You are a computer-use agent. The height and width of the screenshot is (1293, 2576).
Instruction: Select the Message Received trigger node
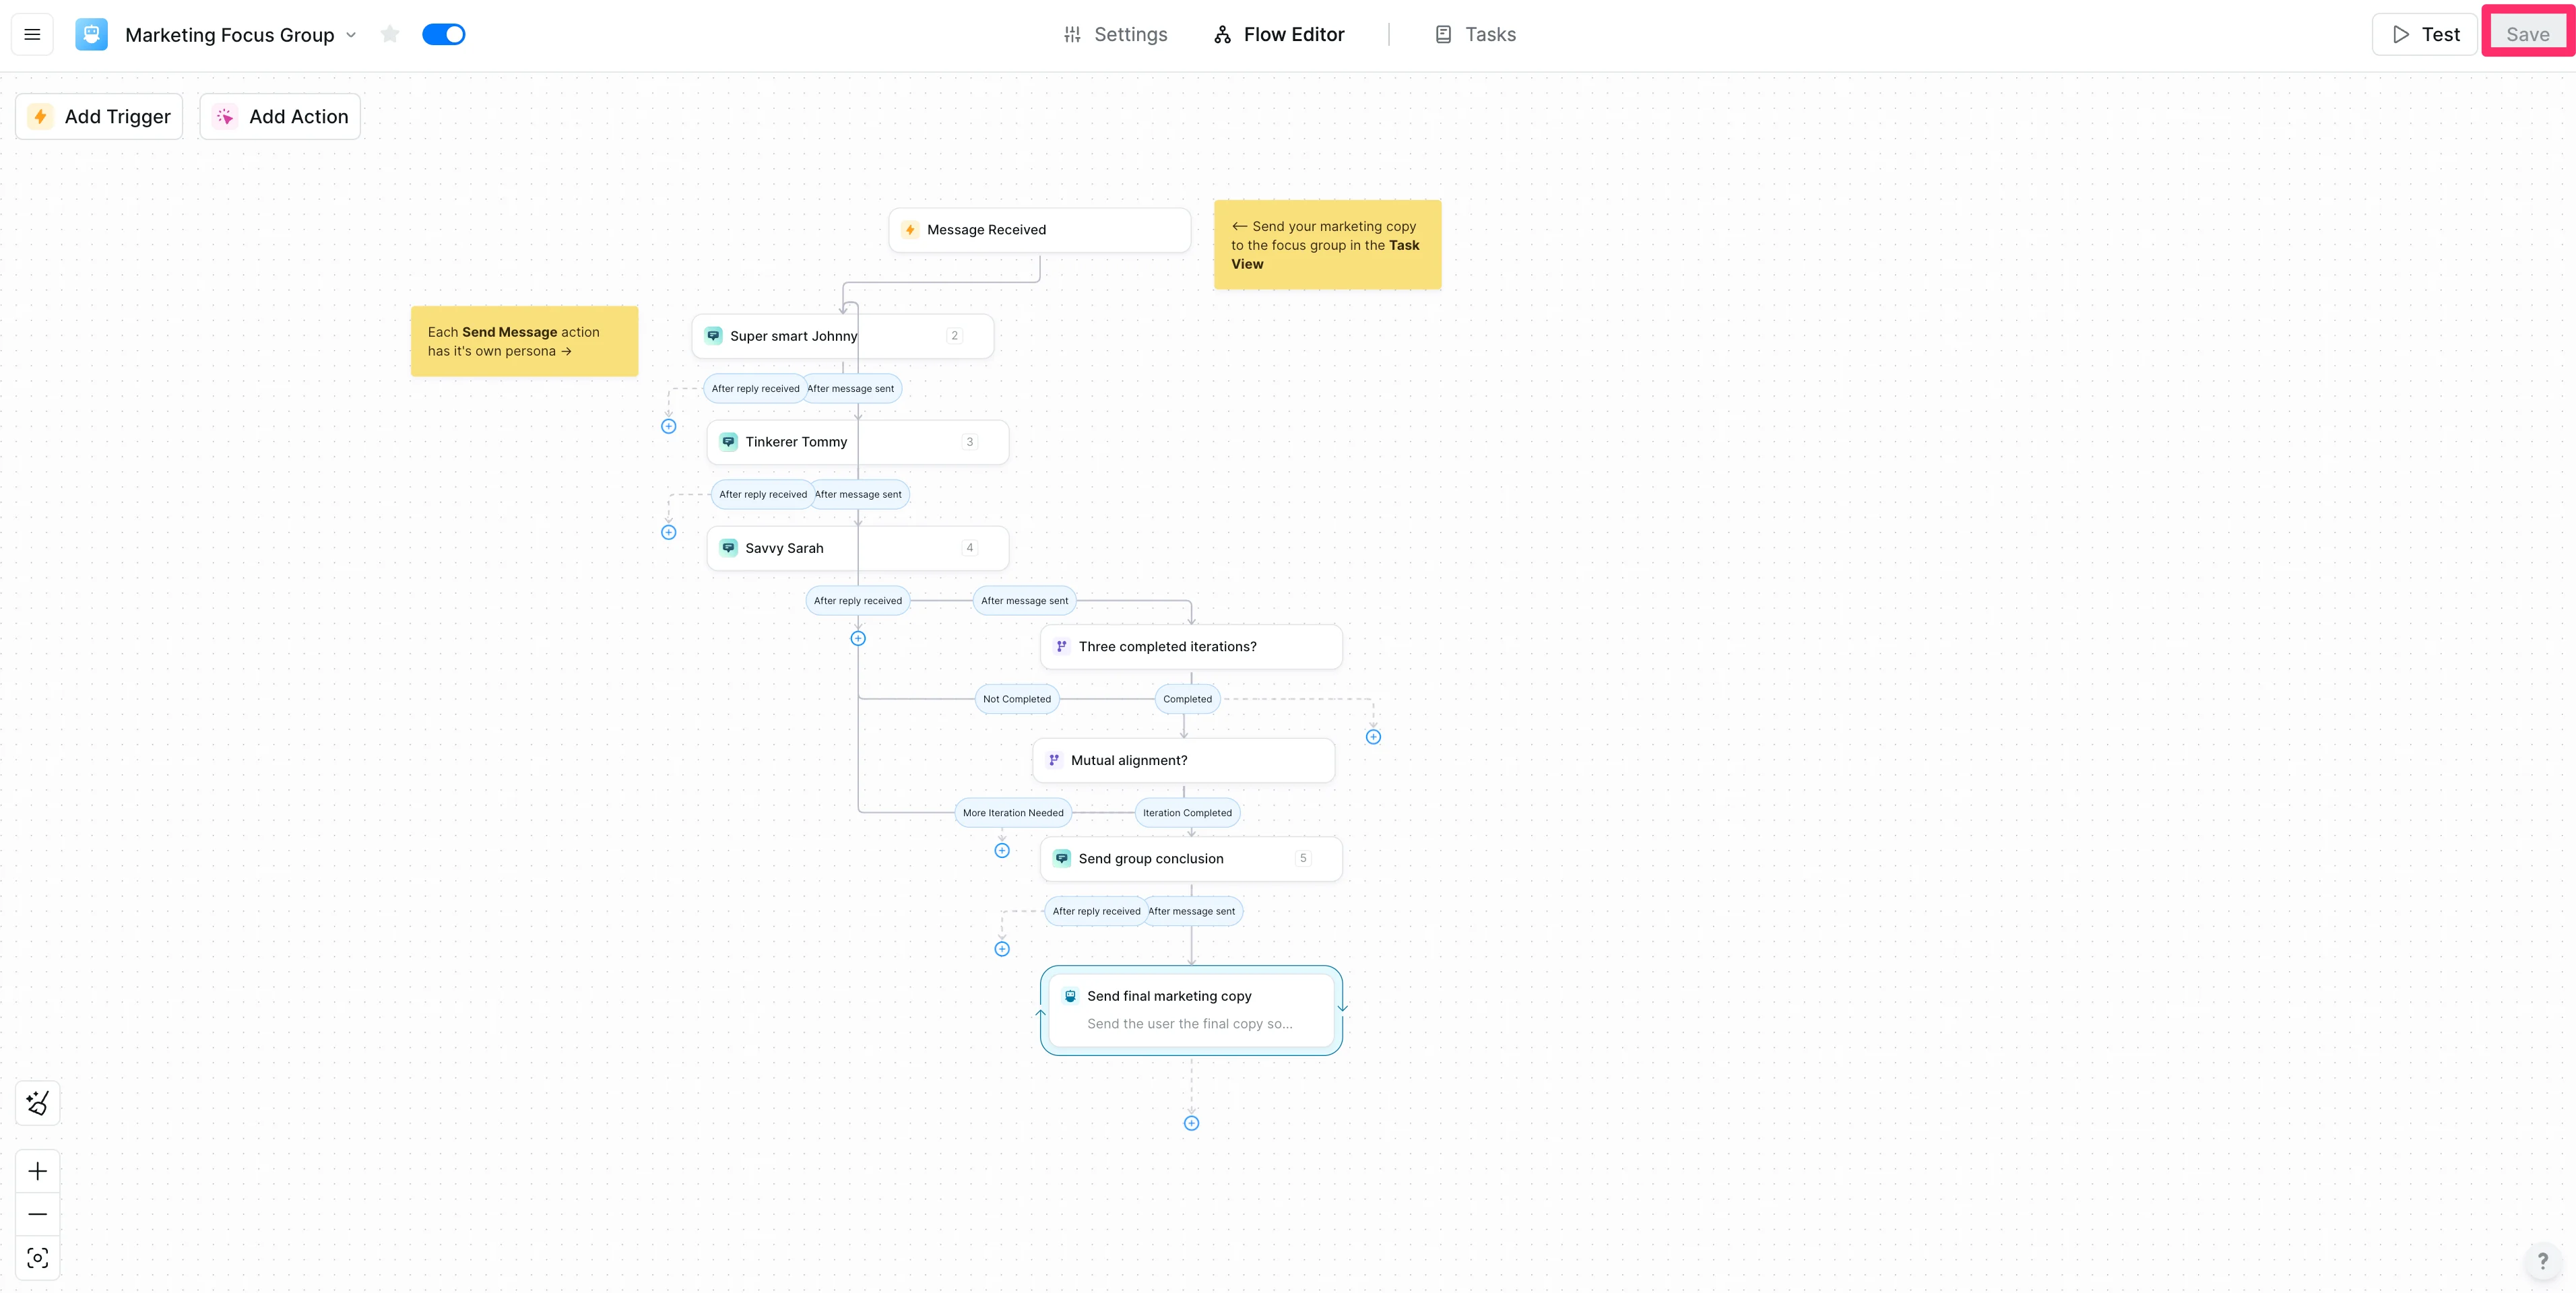click(1038, 230)
